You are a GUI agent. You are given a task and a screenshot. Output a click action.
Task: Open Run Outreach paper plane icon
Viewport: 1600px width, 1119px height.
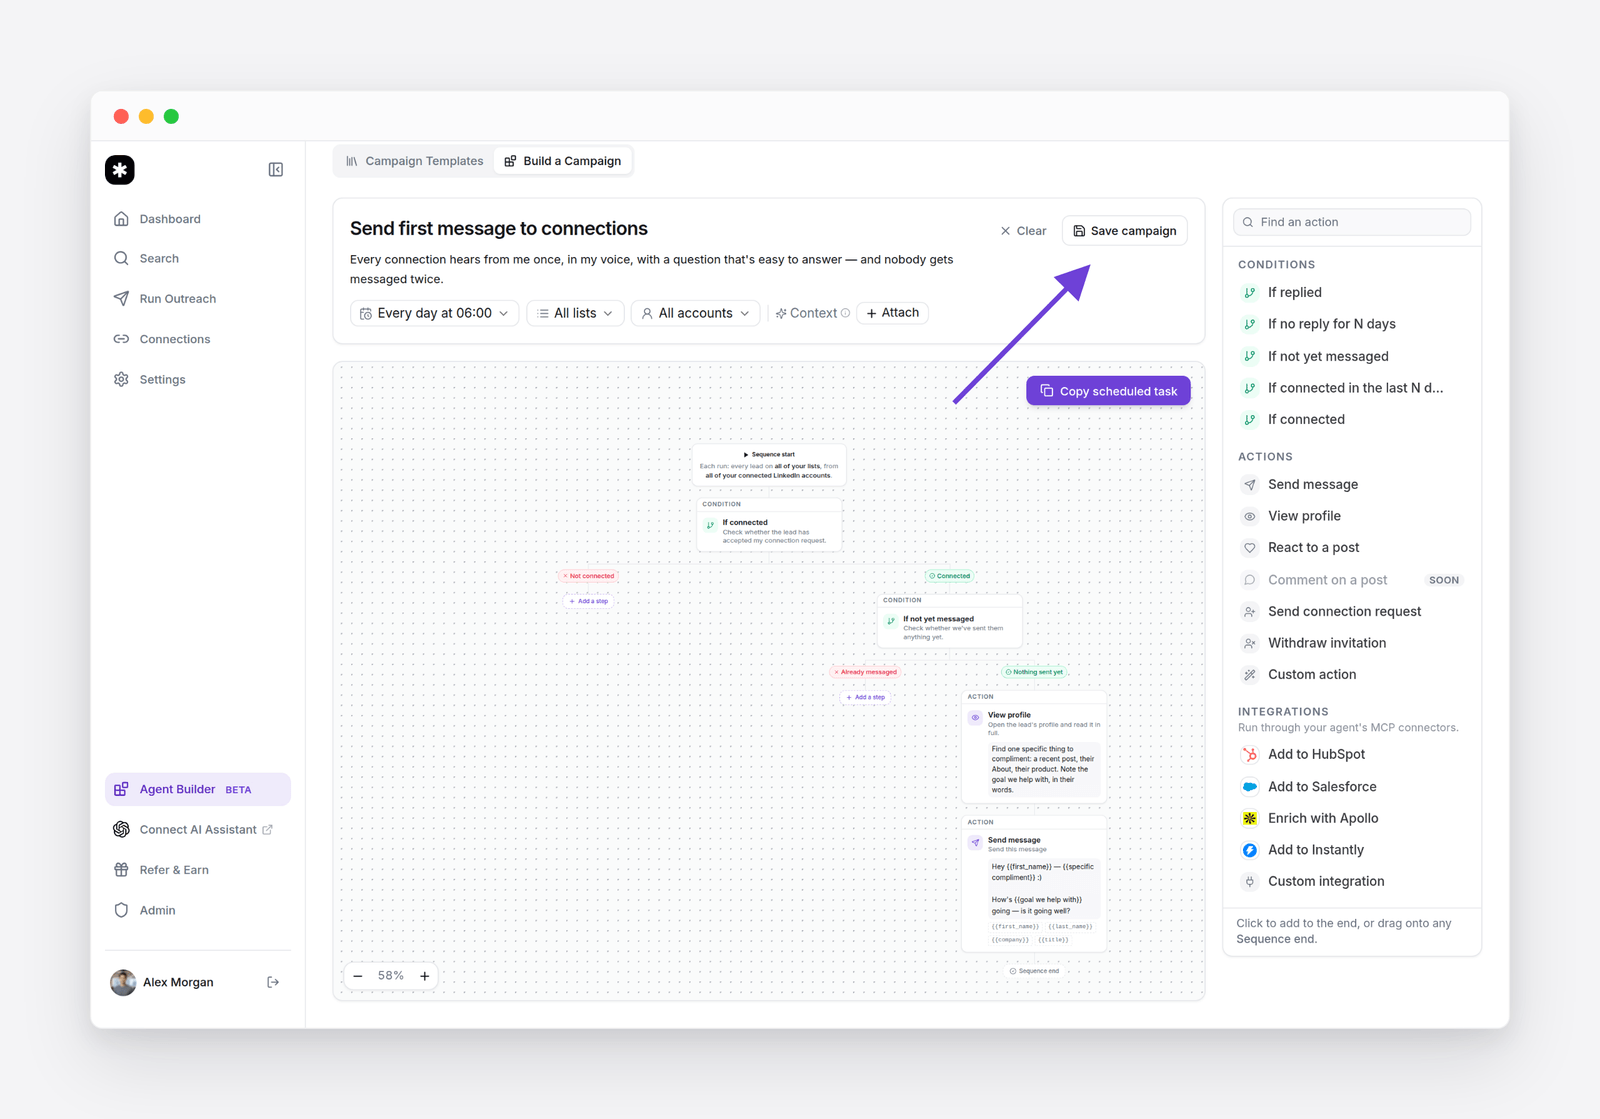(x=121, y=298)
